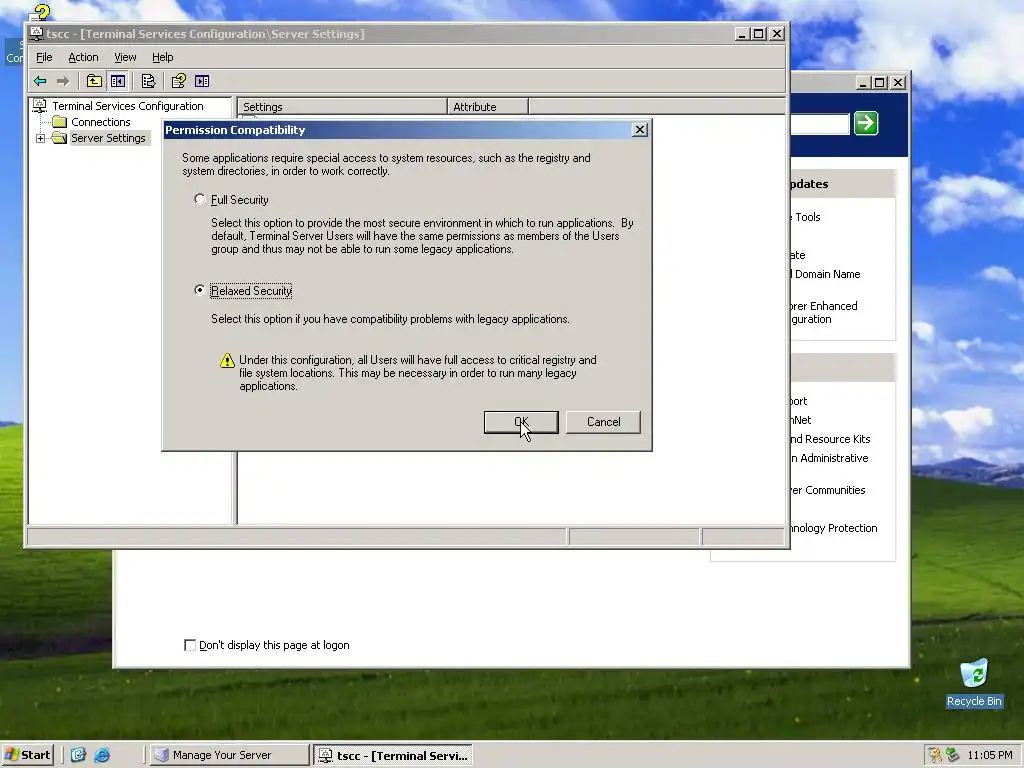Select Connections in the console tree

pyautogui.click(x=101, y=122)
